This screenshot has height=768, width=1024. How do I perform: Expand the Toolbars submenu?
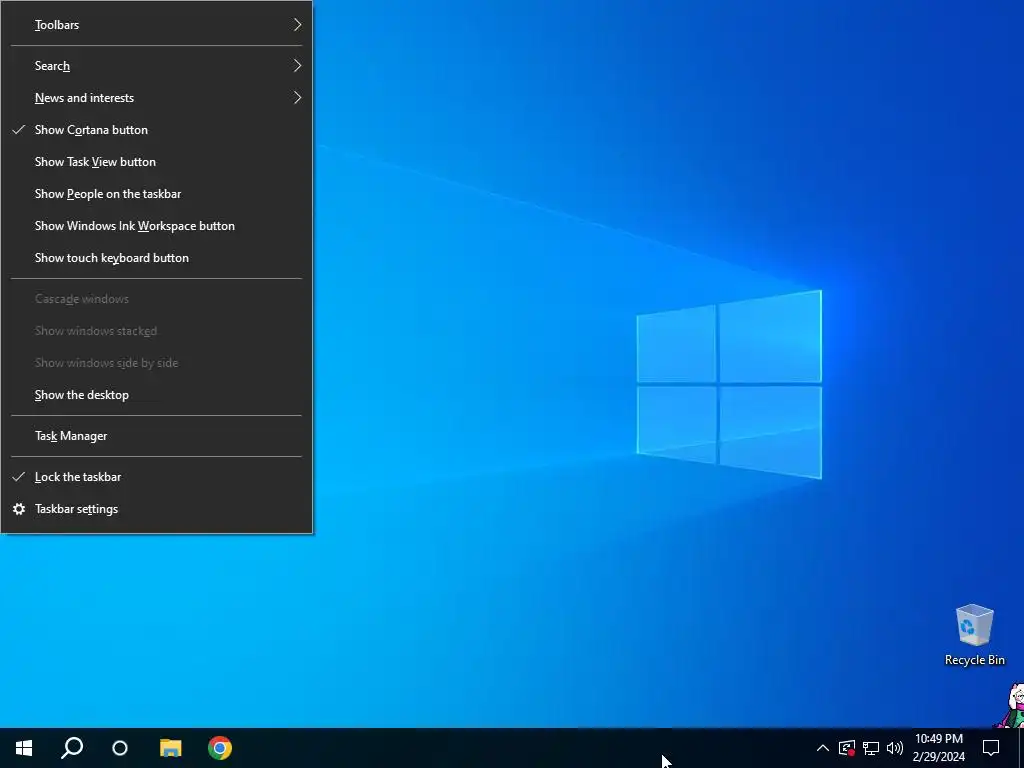click(x=157, y=25)
